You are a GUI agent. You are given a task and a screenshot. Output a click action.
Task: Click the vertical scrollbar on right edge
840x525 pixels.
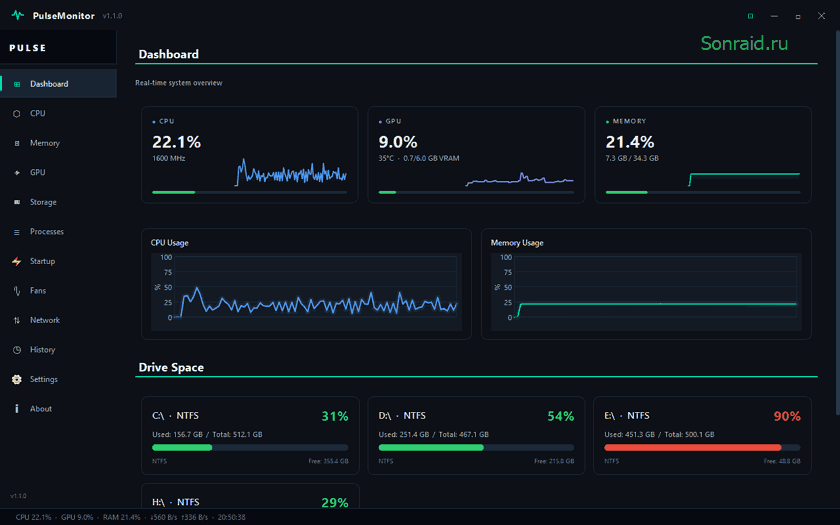837,222
